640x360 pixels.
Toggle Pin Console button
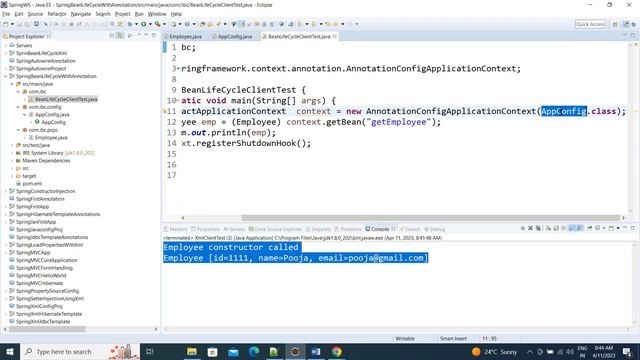tap(589, 228)
